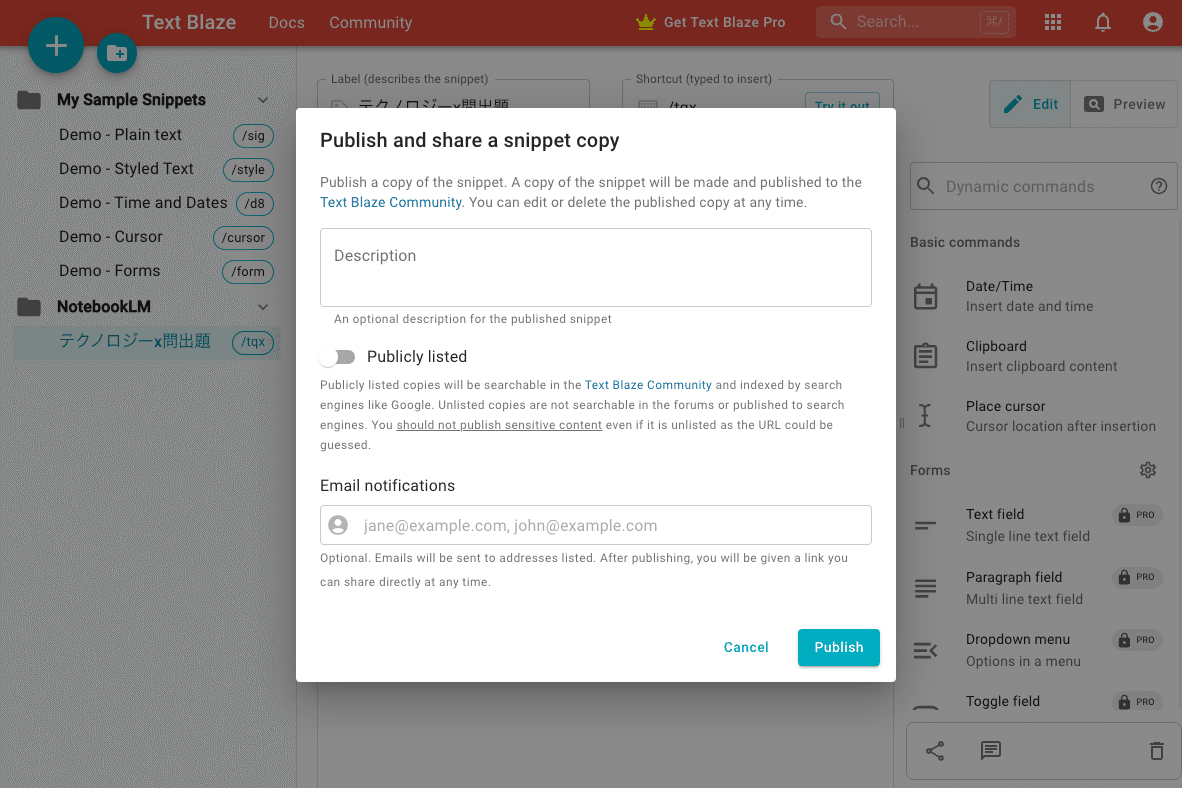The height and width of the screenshot is (788, 1182).
Task: Click the Place cursor icon
Action: (925, 415)
